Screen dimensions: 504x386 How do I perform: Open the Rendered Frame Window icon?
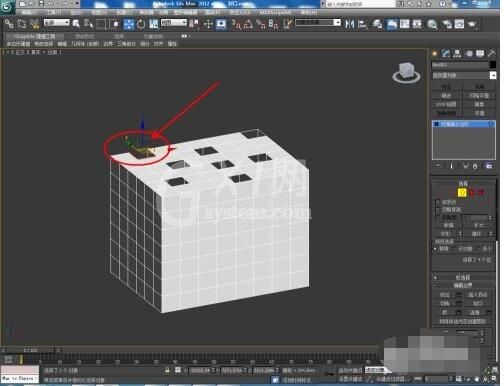coord(459,24)
